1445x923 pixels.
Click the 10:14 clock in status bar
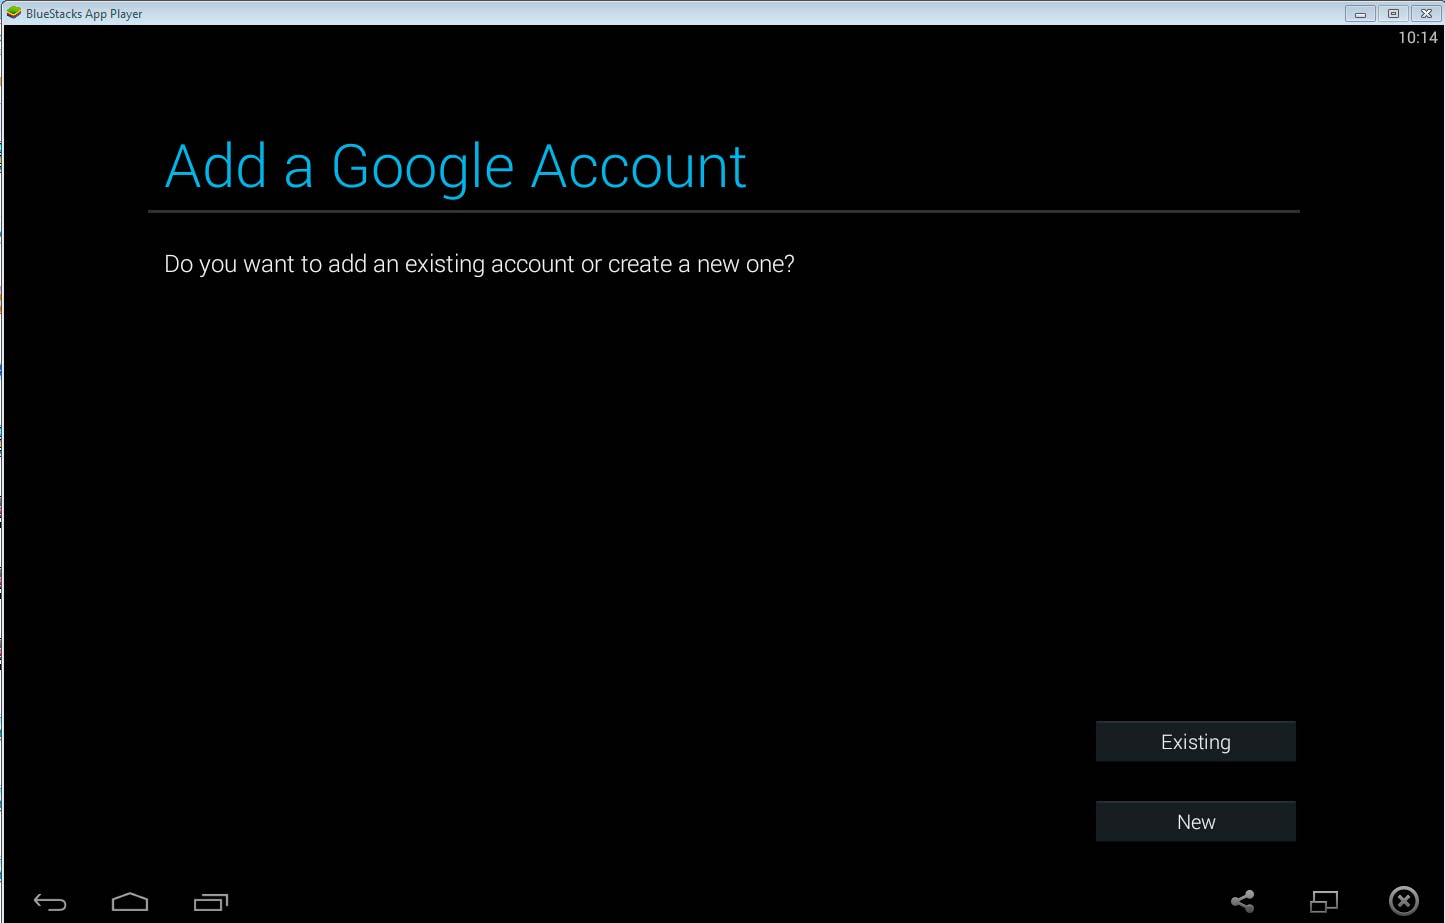click(x=1417, y=38)
